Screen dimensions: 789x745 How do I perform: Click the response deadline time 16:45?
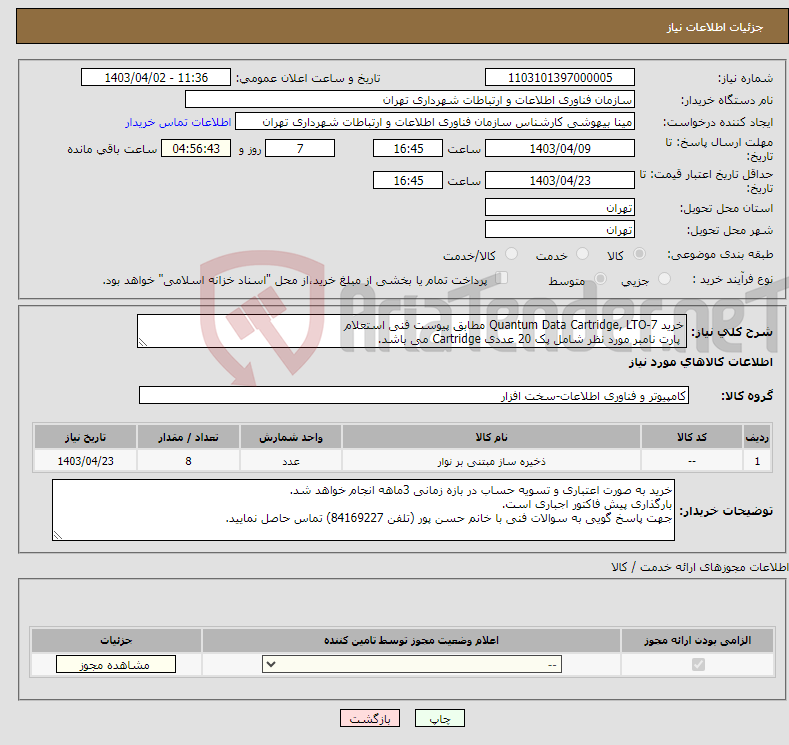[x=408, y=148]
